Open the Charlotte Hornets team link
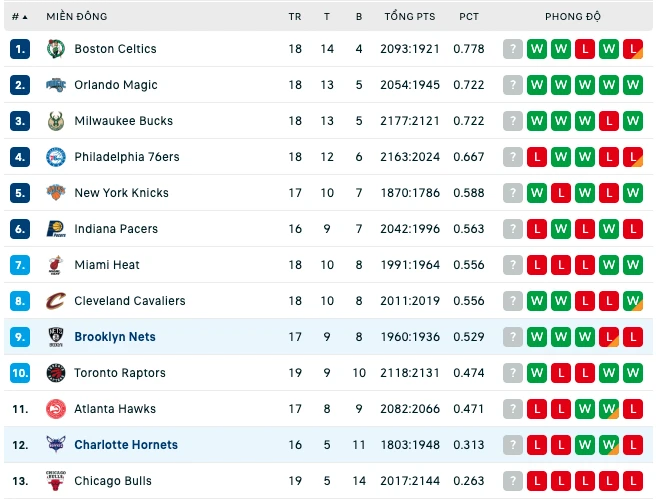 click(126, 445)
